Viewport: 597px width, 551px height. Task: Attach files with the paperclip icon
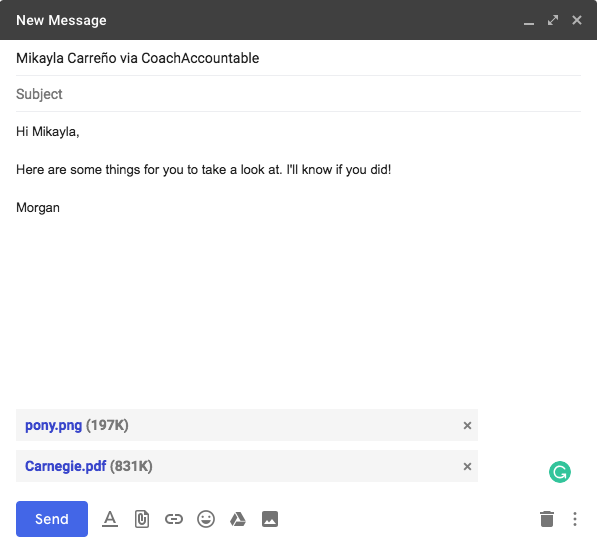tap(142, 519)
